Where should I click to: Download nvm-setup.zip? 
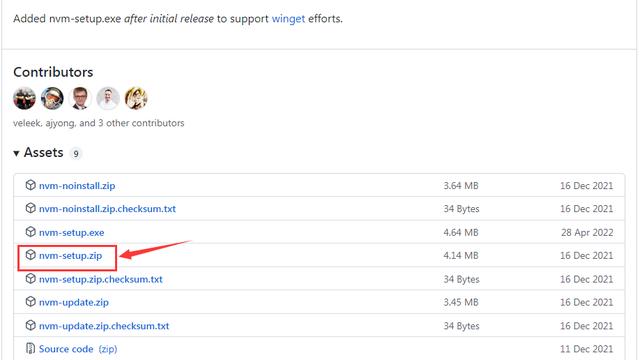coord(71,256)
